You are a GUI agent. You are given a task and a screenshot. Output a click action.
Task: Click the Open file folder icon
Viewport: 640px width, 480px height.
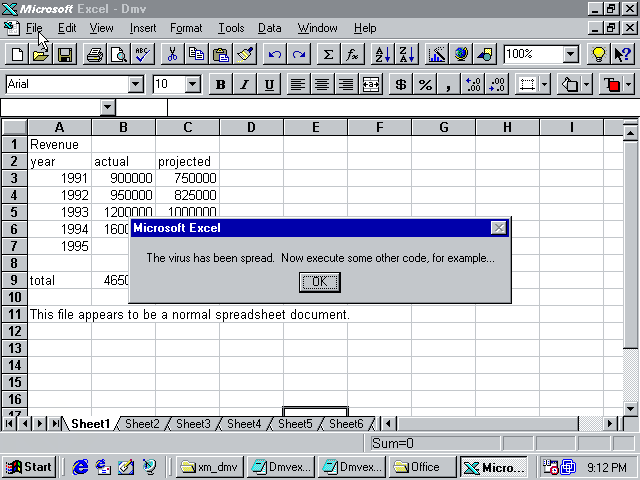pos(40,54)
